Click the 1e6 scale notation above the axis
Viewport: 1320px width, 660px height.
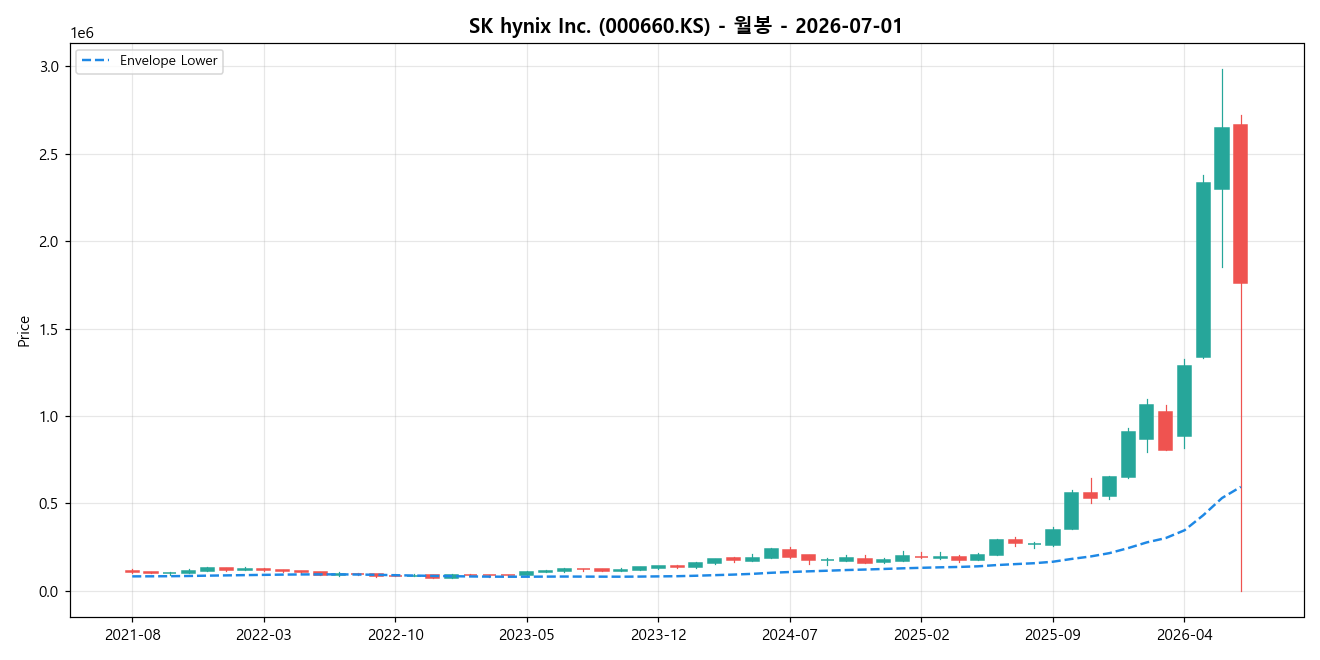[x=82, y=34]
